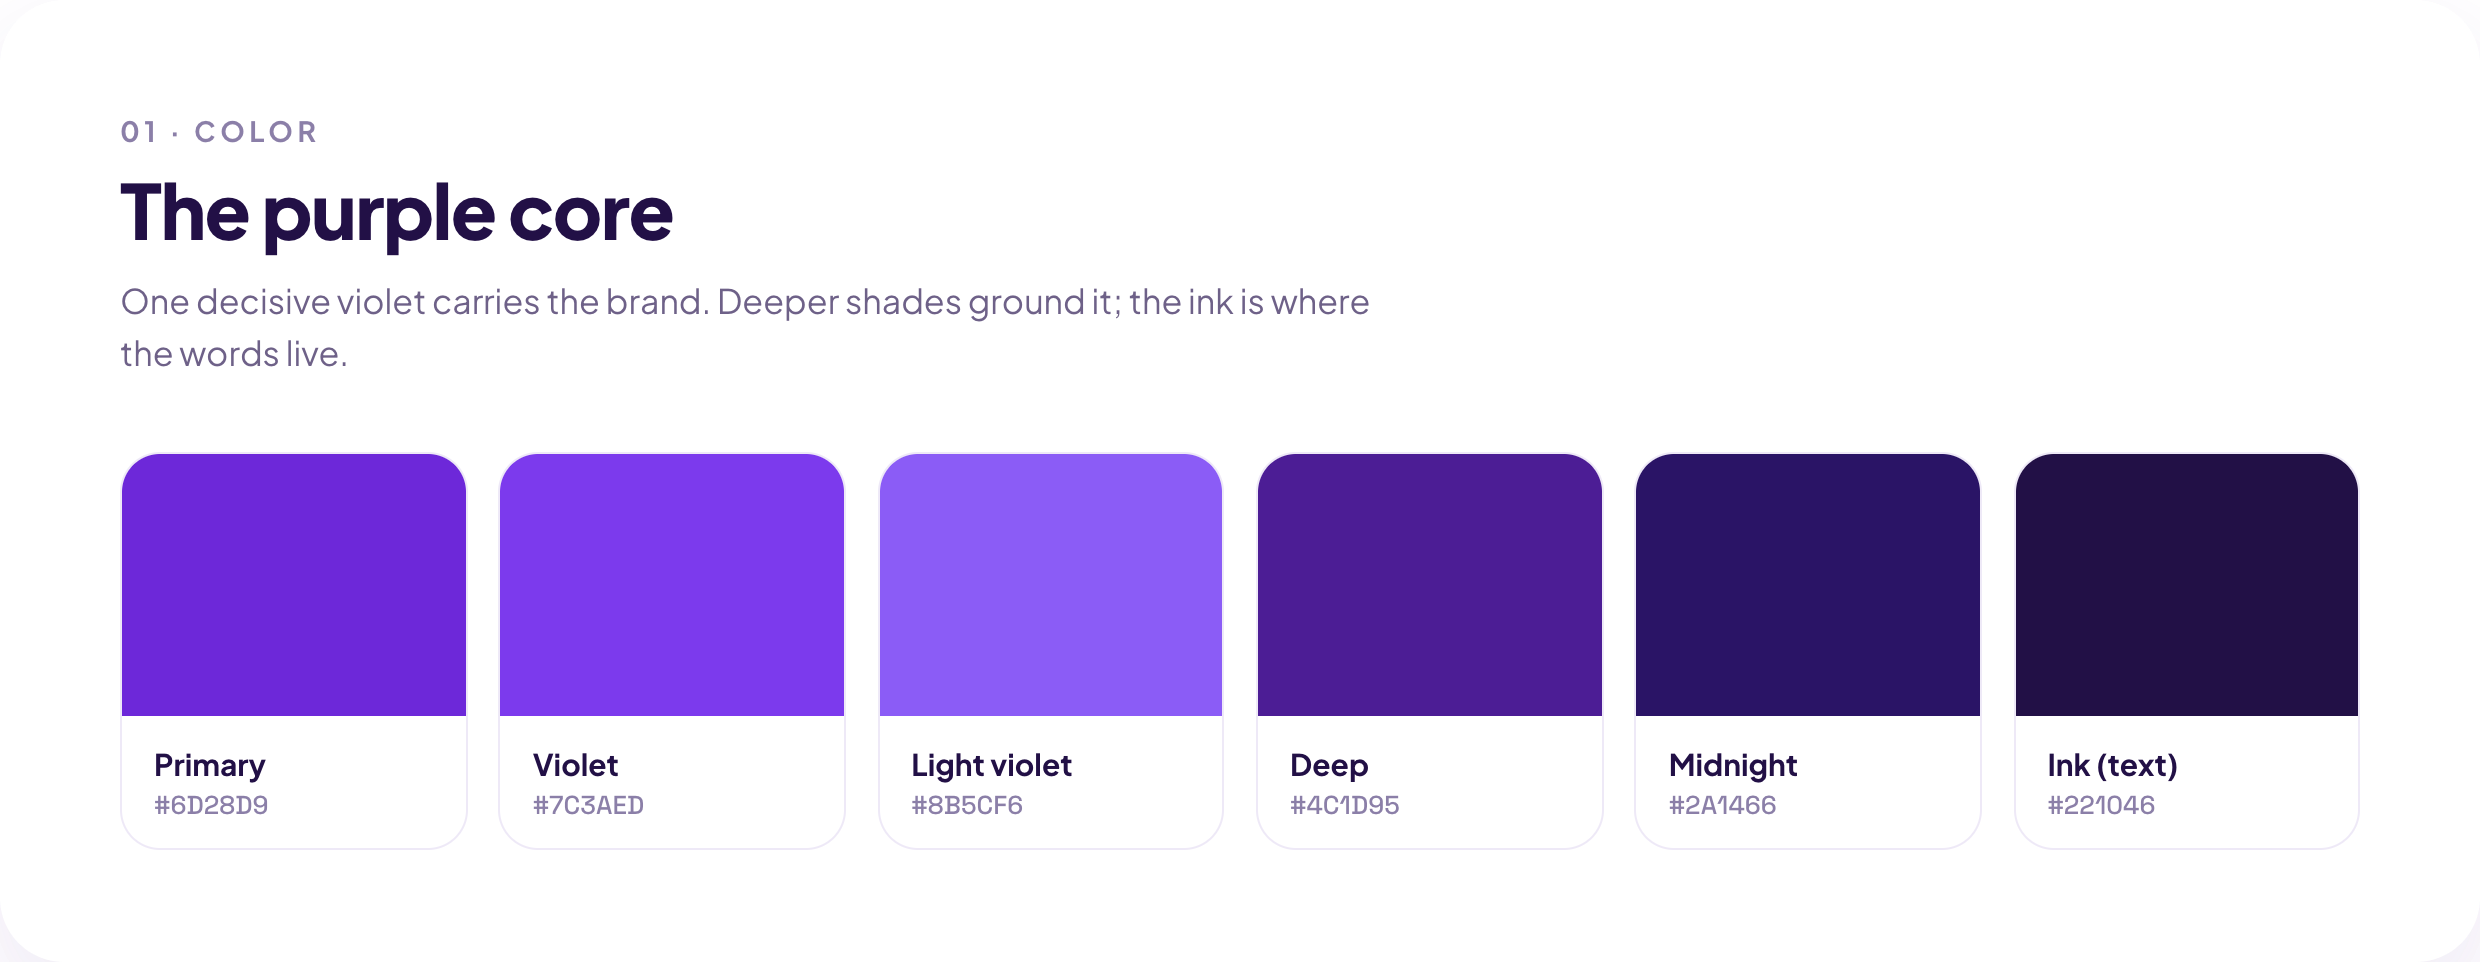Choose the Deep purple swatch
Image resolution: width=2480 pixels, height=962 pixels.
(1430, 585)
